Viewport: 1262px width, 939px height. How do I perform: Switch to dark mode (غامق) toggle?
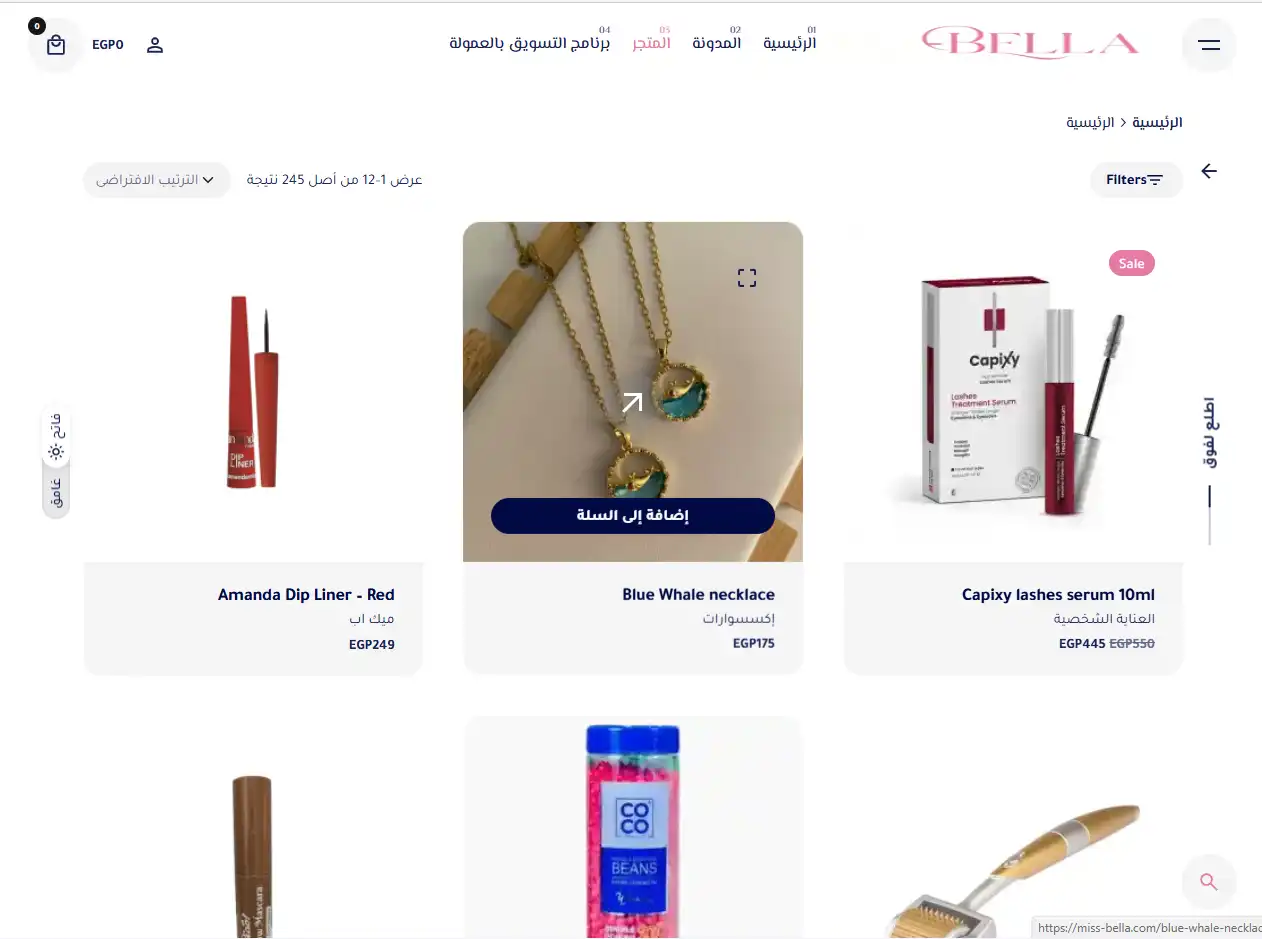pos(56,492)
